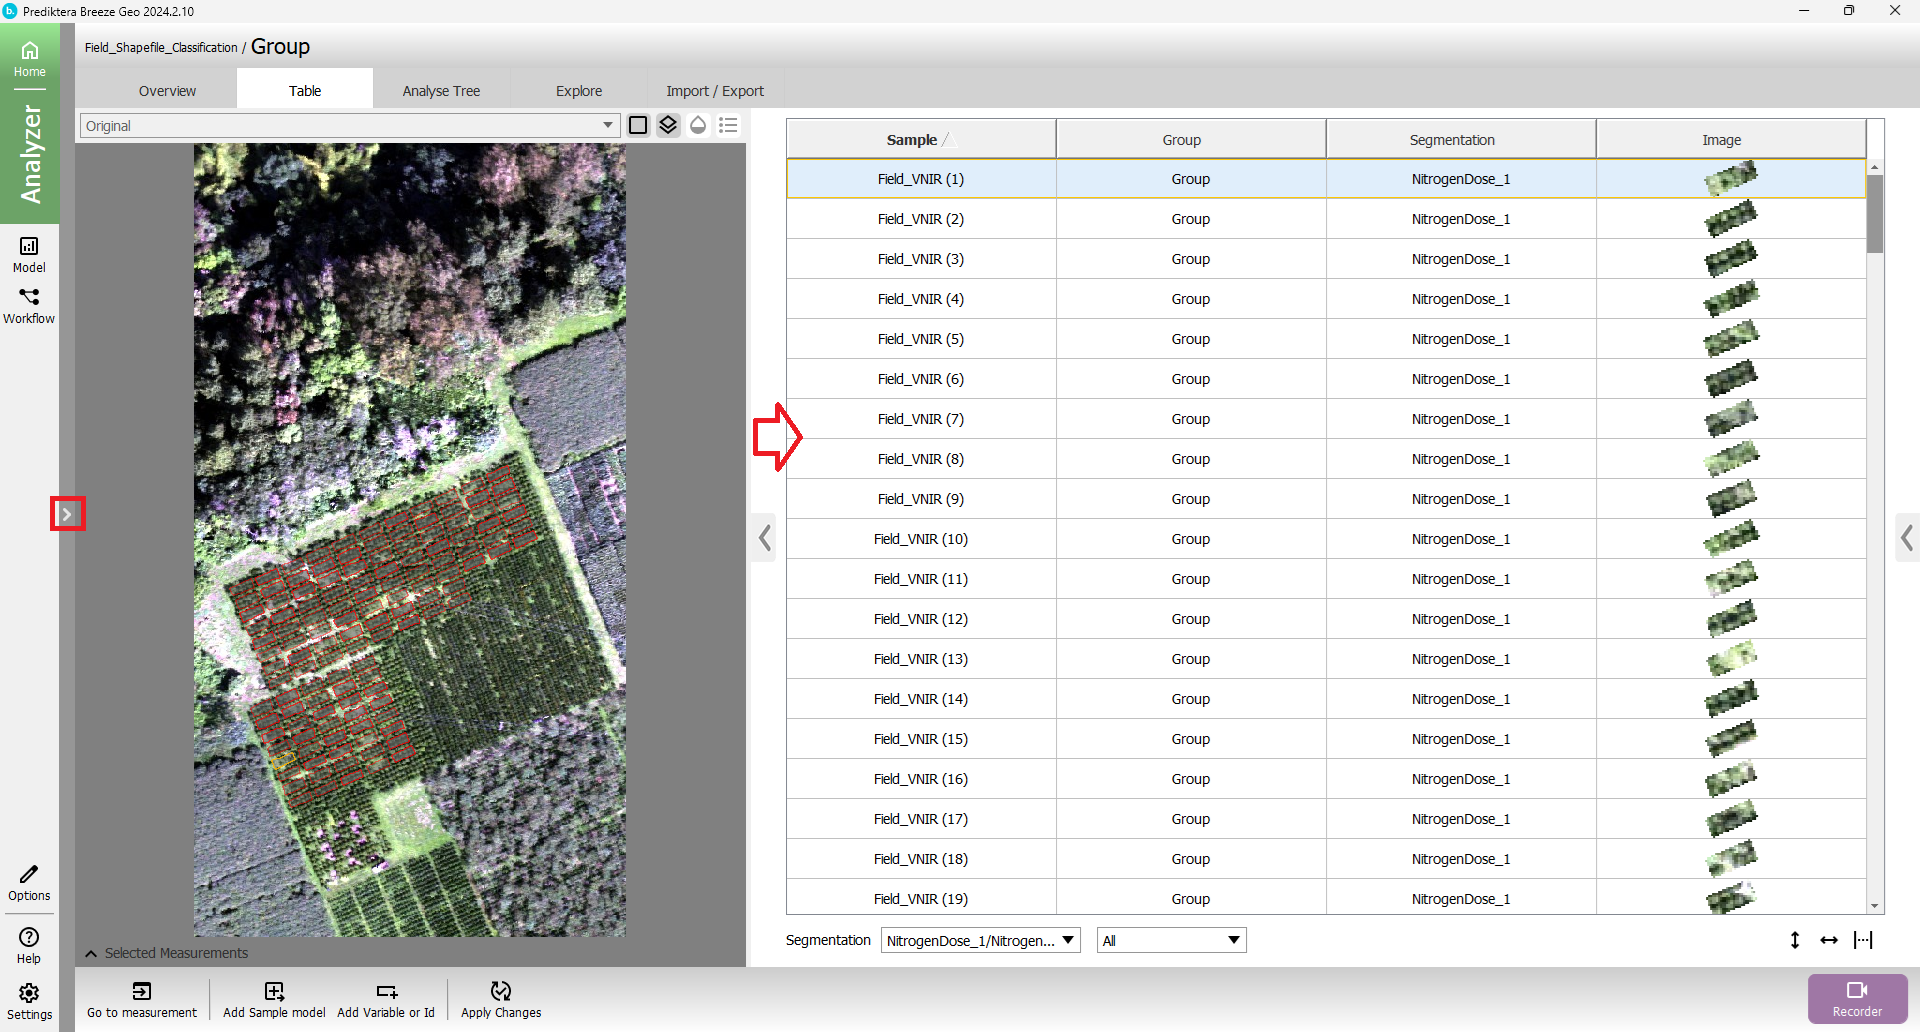Expand the Selected Measurements panel
This screenshot has height=1032, width=1920.
tap(92, 953)
